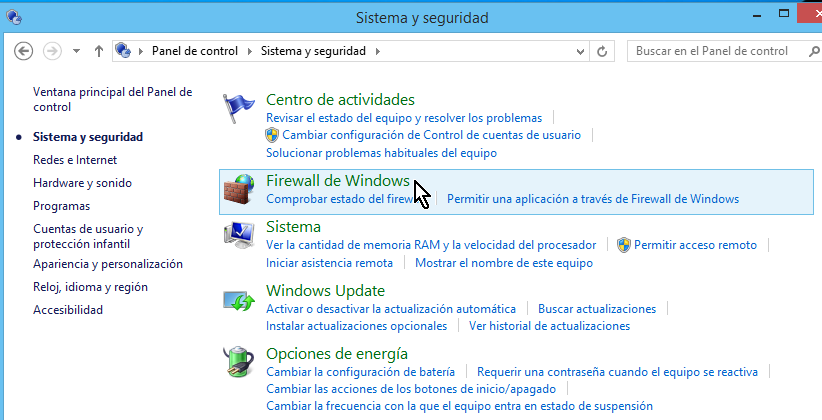The image size is (822, 420).
Task: Open Cuentas de usuario y protección infantil
Action: (88, 236)
